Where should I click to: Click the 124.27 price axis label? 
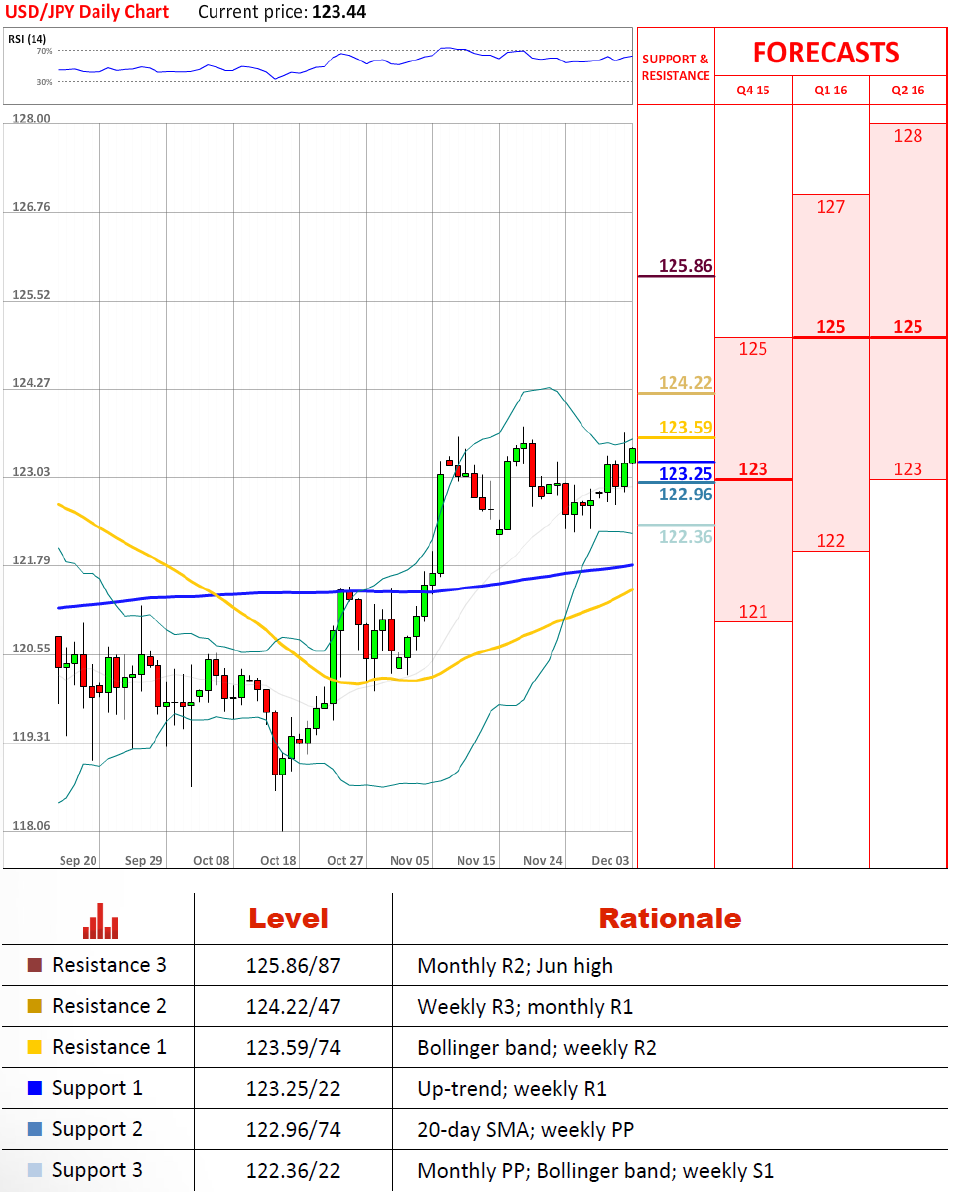pyautogui.click(x=31, y=383)
